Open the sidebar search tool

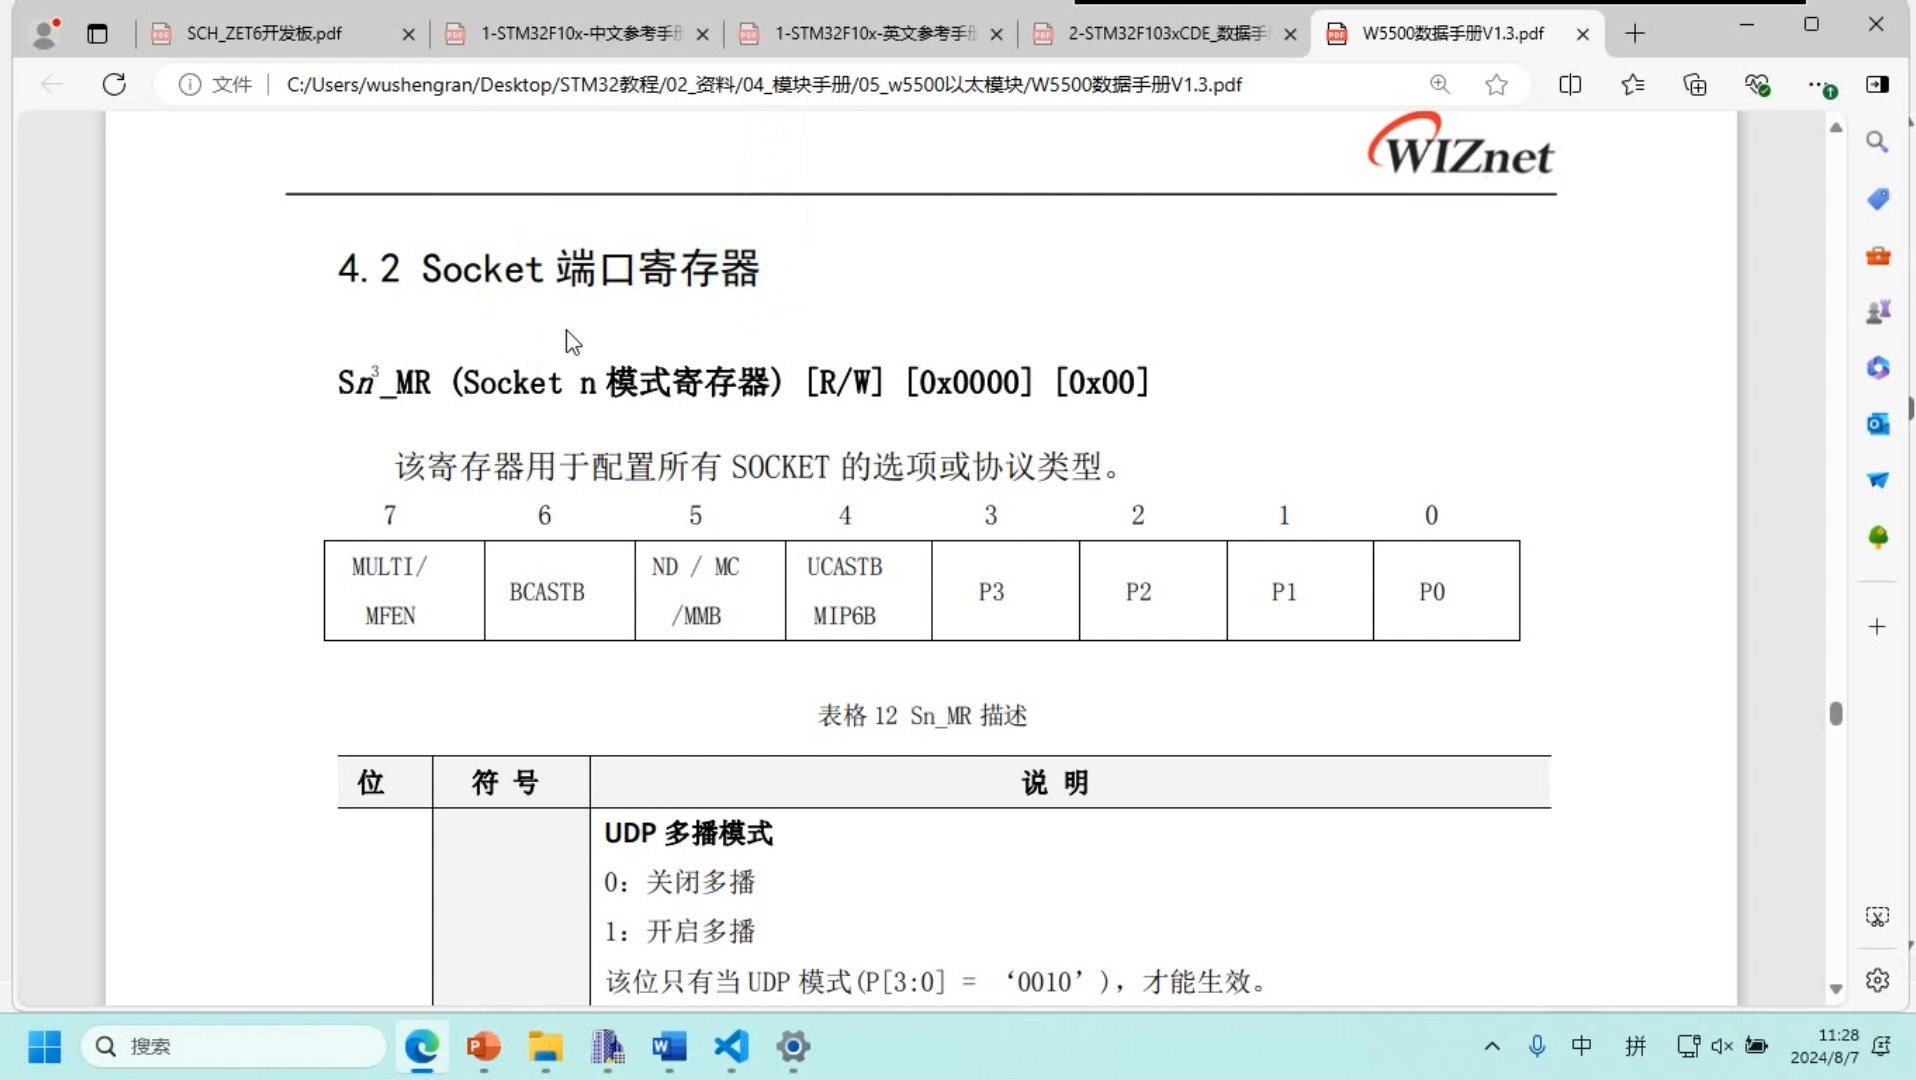coord(1877,142)
